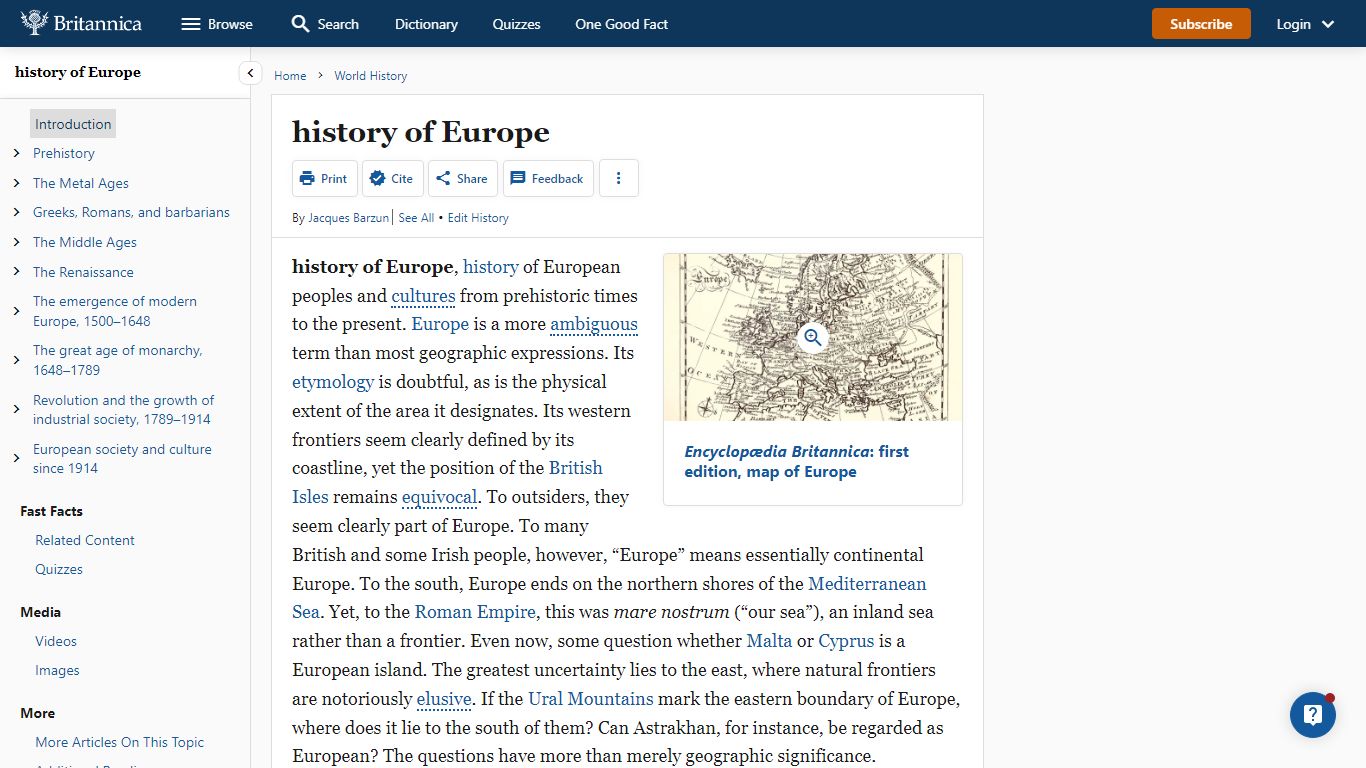Expand The Middle Ages section
Viewport: 1366px width, 768px height.
coord(17,242)
